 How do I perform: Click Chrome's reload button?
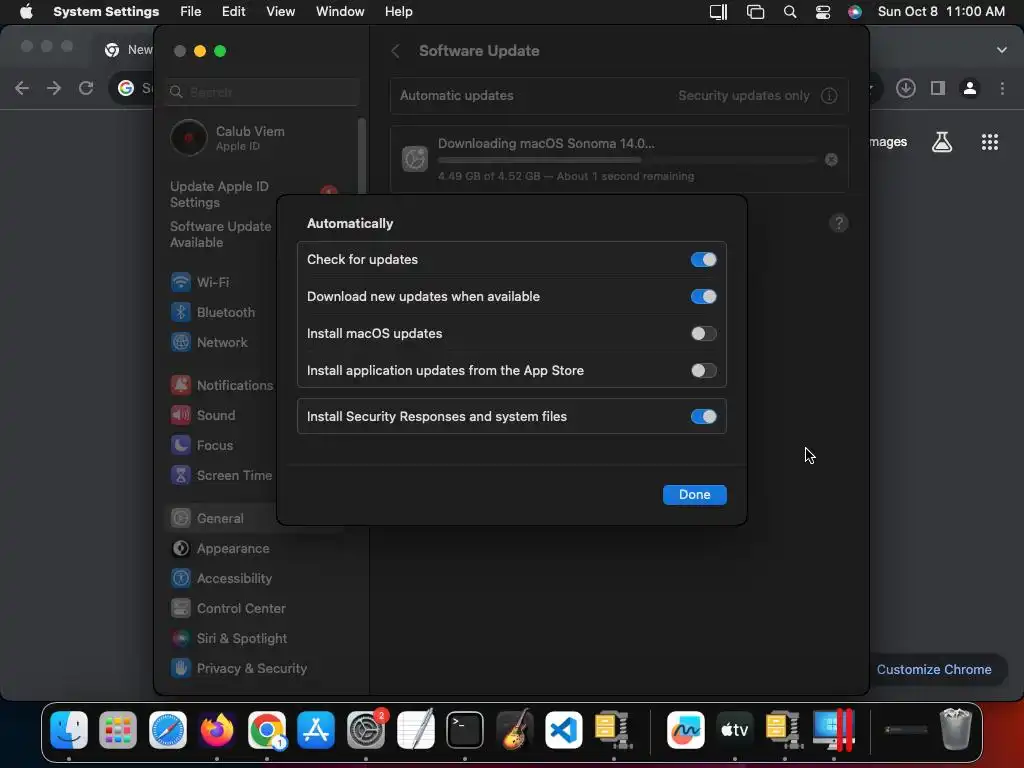point(86,88)
